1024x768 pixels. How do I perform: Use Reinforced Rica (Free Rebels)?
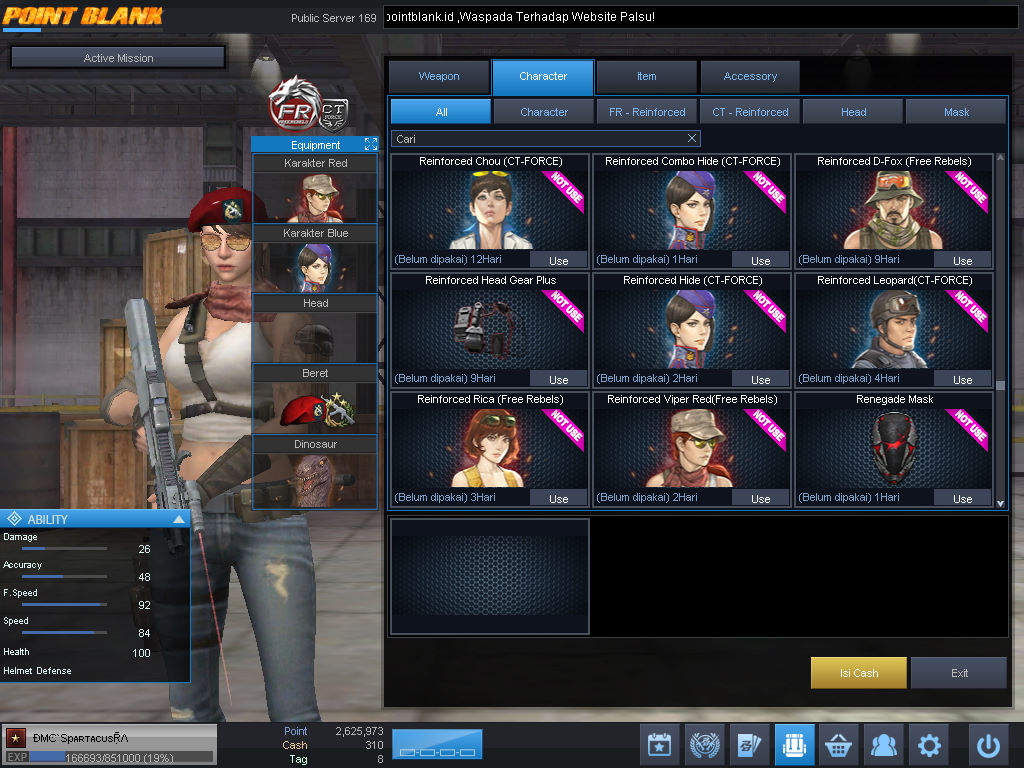(x=558, y=498)
